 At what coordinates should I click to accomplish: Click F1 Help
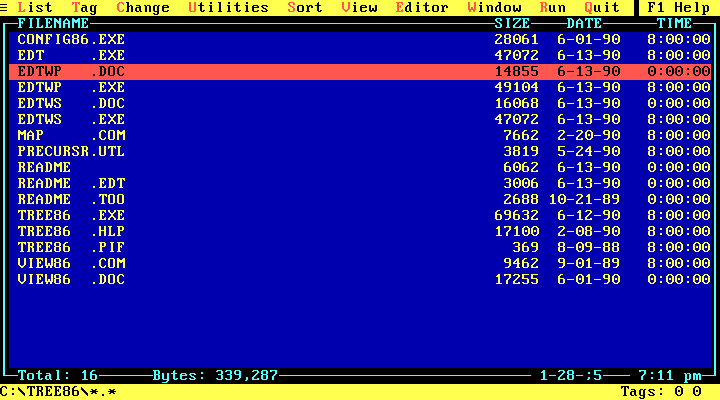point(679,8)
